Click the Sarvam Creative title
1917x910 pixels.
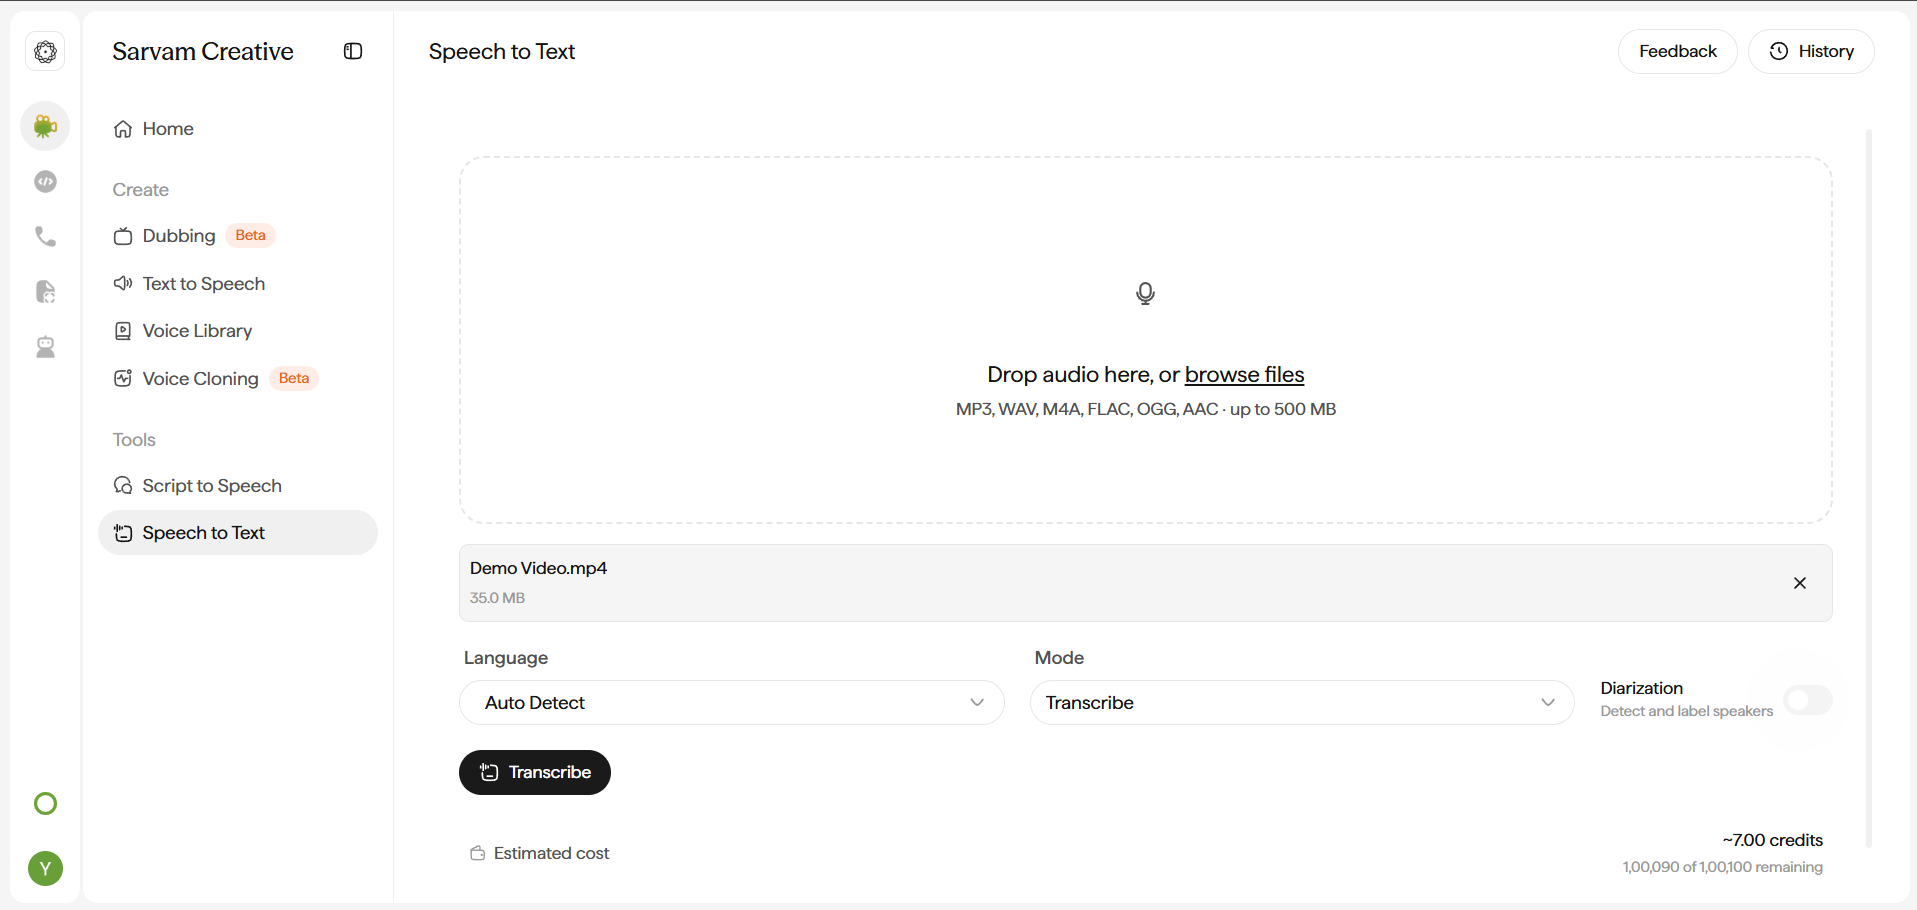click(203, 52)
